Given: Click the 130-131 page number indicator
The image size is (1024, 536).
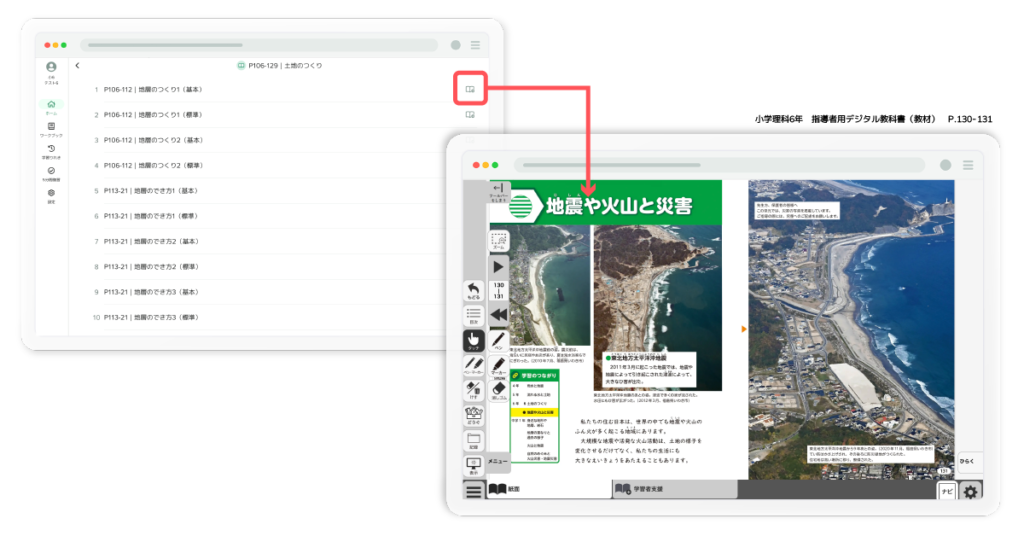Looking at the screenshot, I should point(498,290).
